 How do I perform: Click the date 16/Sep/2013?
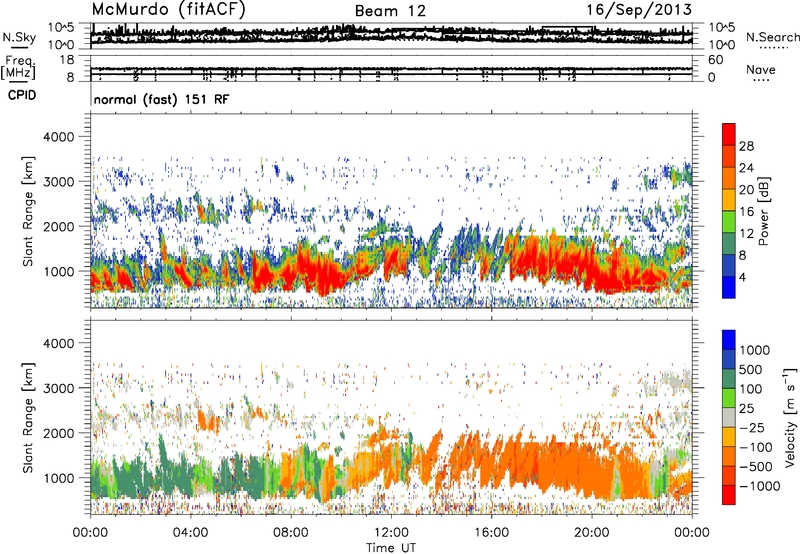tap(639, 9)
